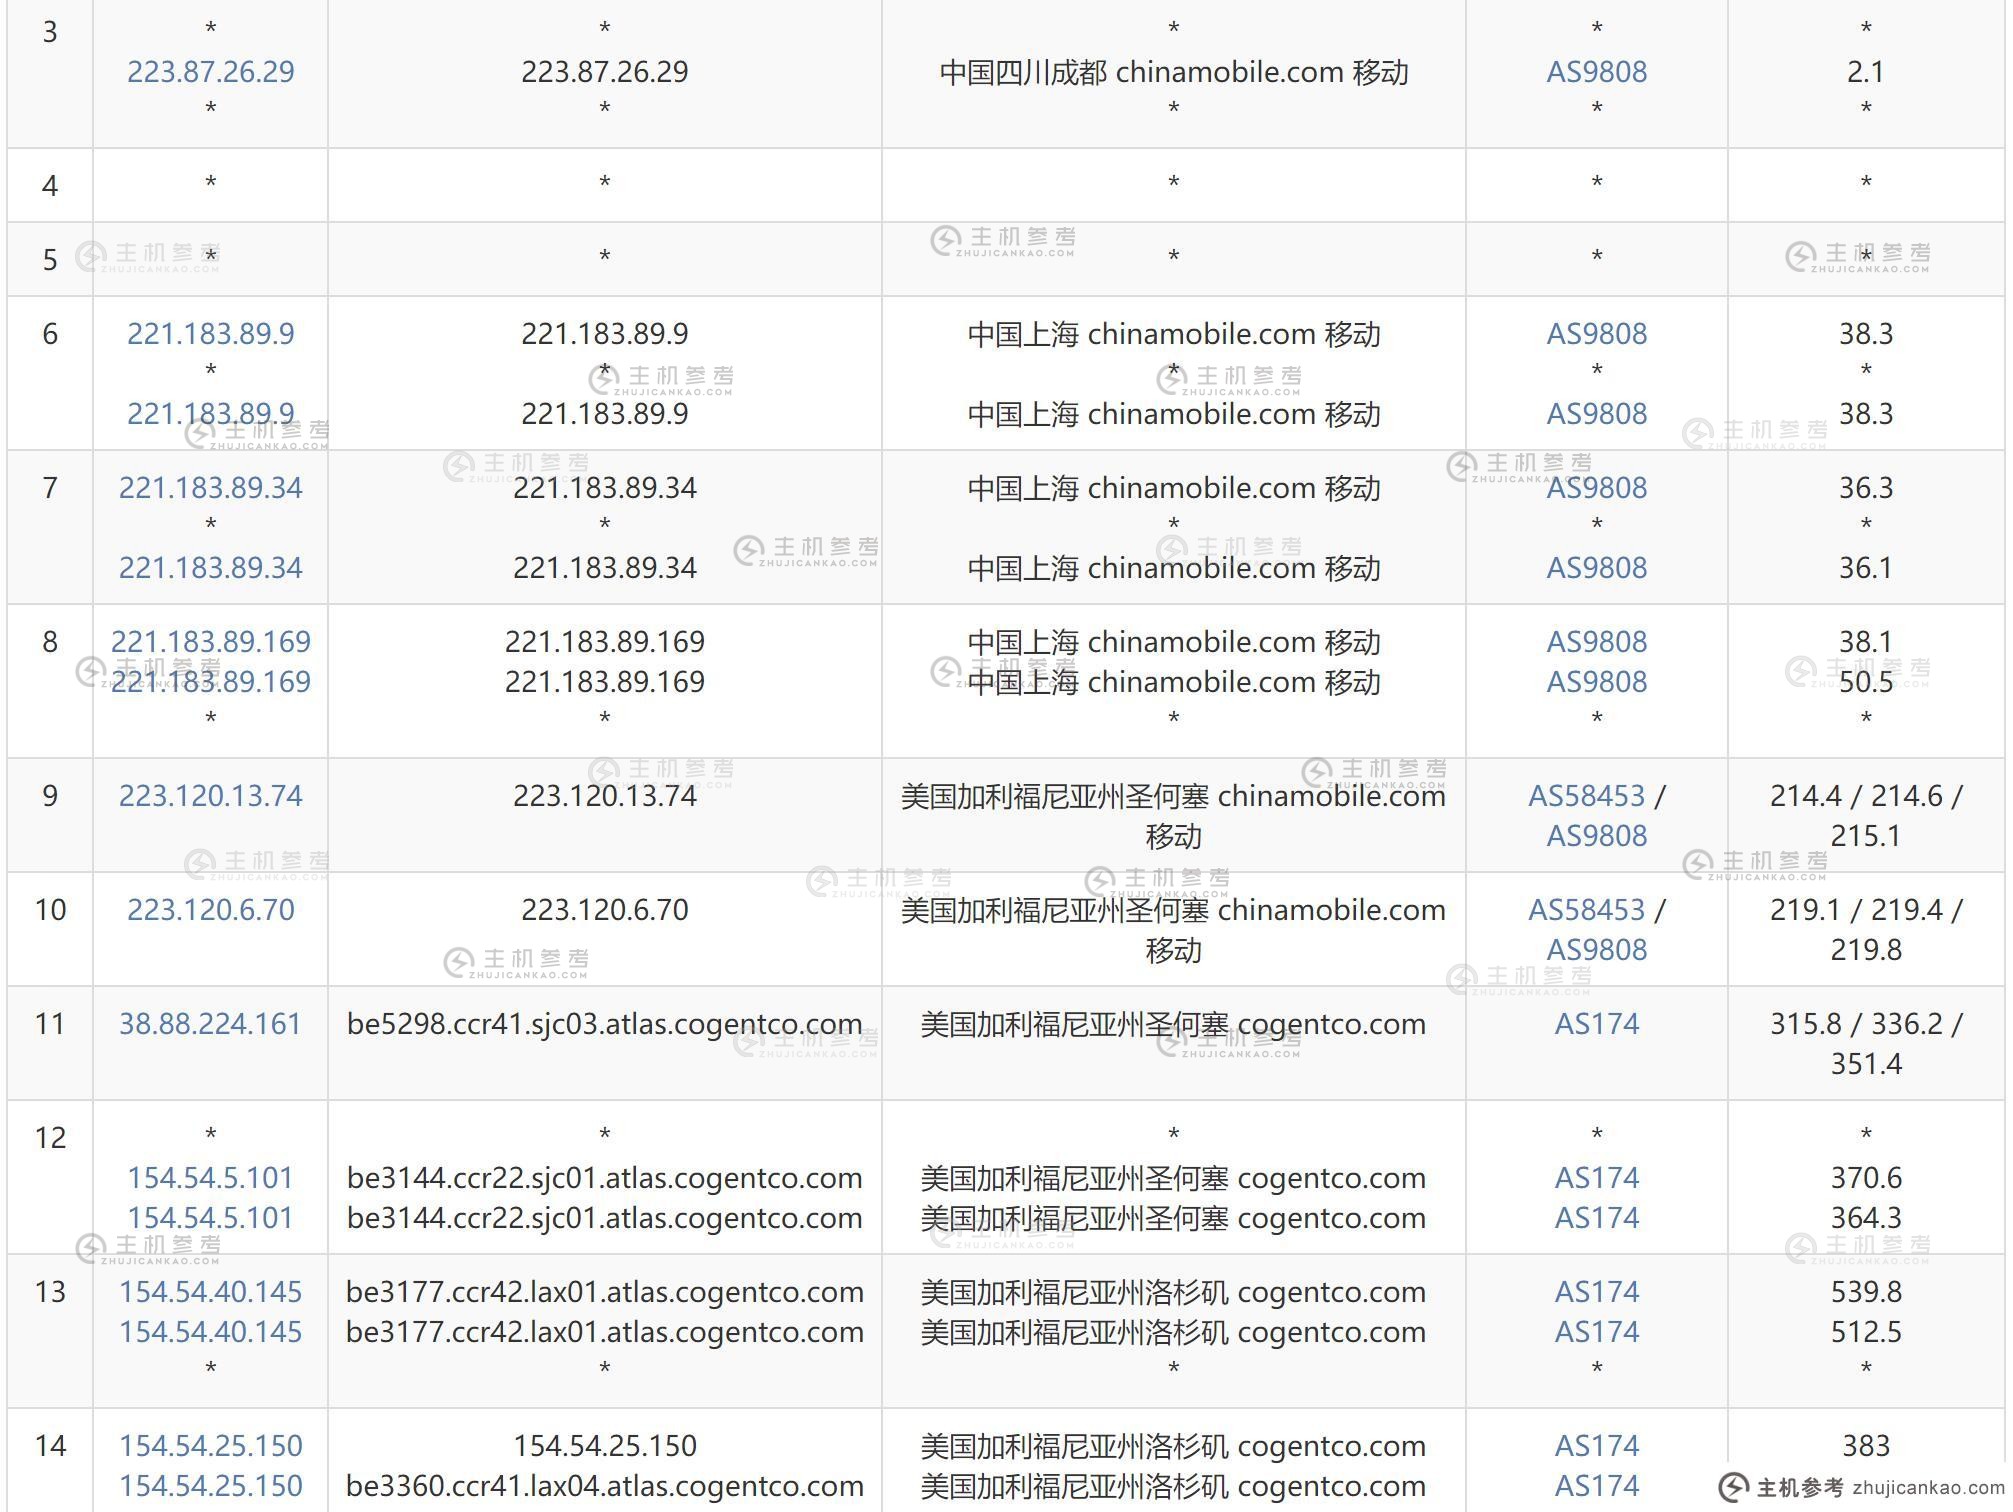
Task: Click hop number 11 in the table
Action: (50, 1024)
